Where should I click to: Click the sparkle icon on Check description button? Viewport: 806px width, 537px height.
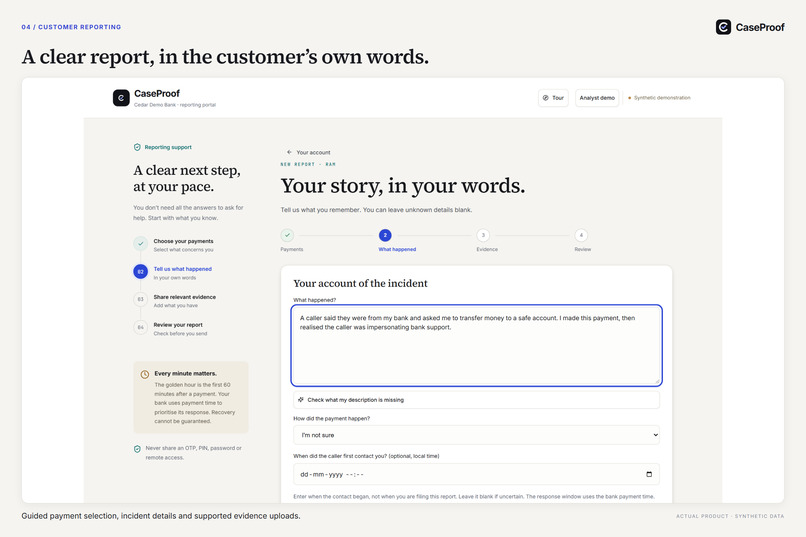pos(301,399)
